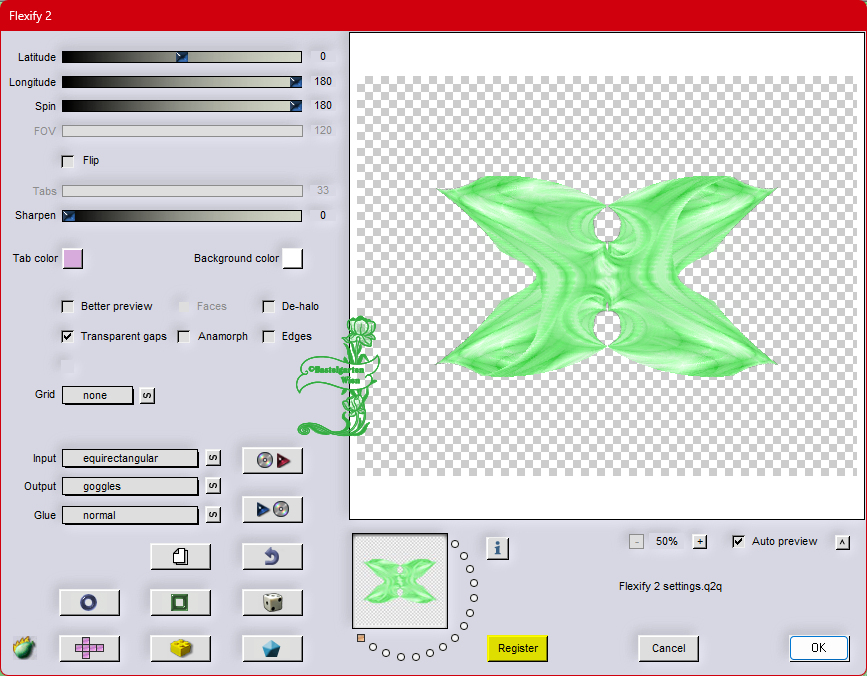
Task: Open the Output goggles dropdown
Action: pos(130,486)
